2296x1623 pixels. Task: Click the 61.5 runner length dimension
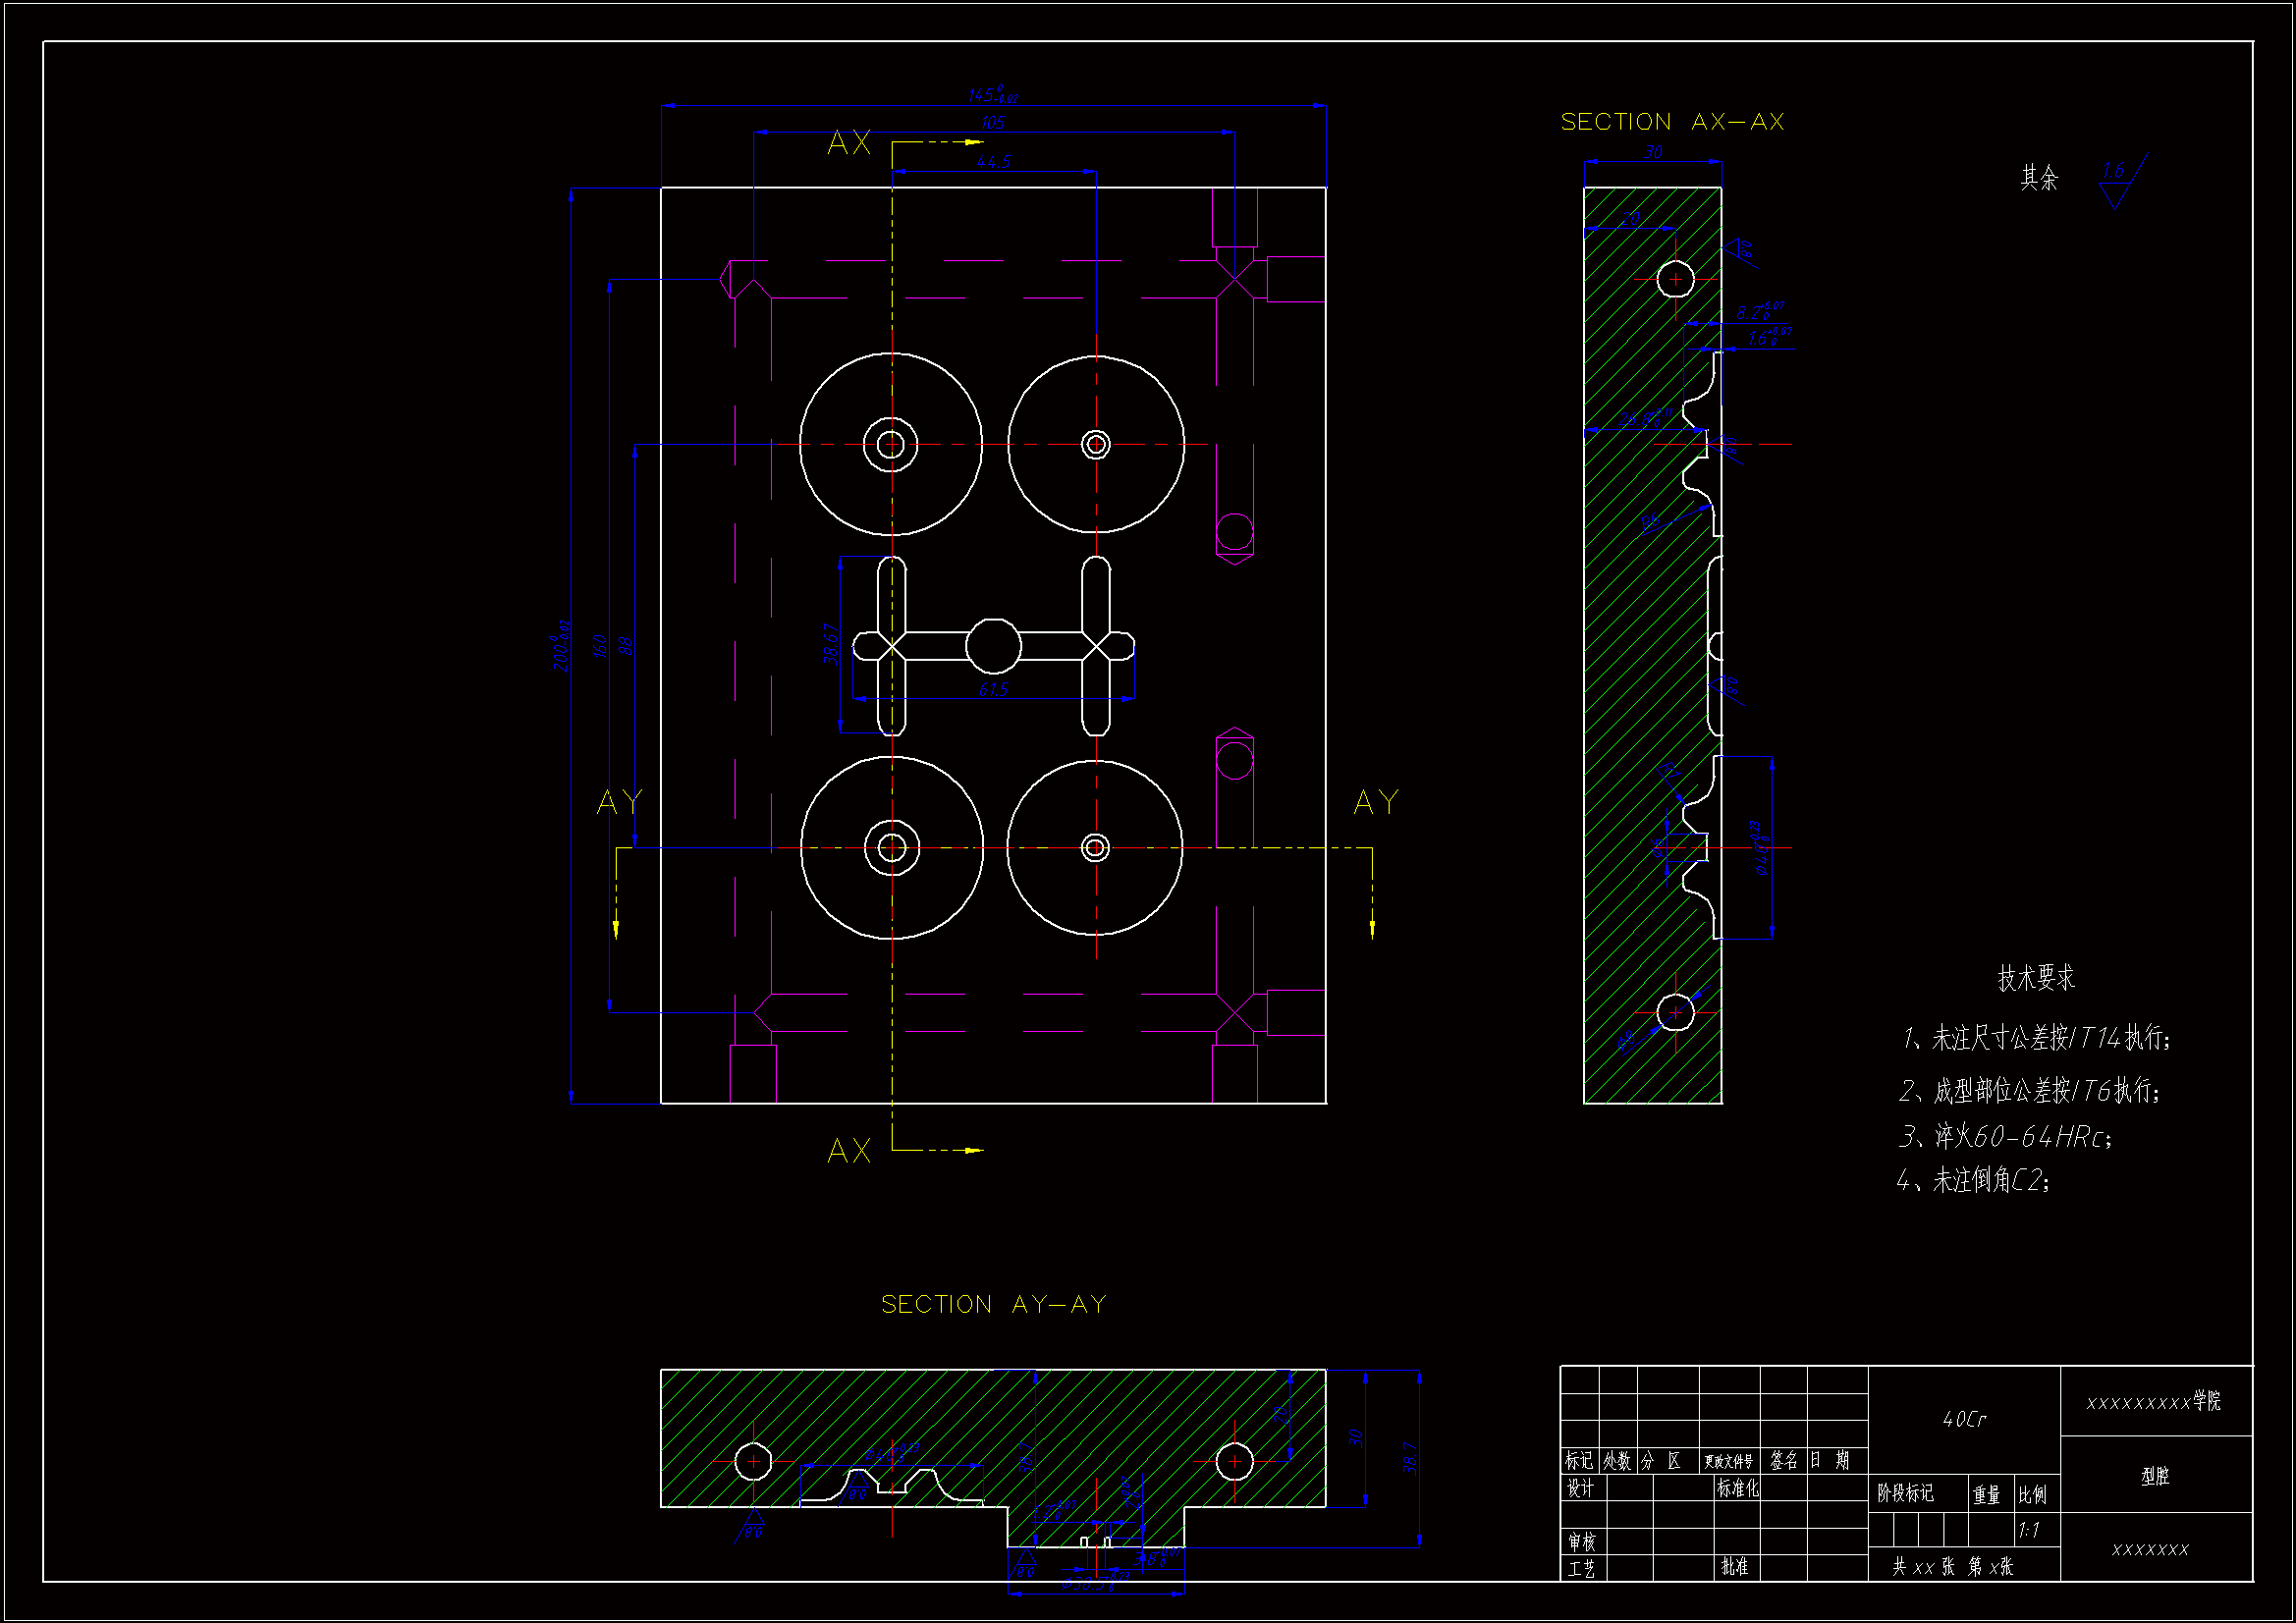[993, 689]
